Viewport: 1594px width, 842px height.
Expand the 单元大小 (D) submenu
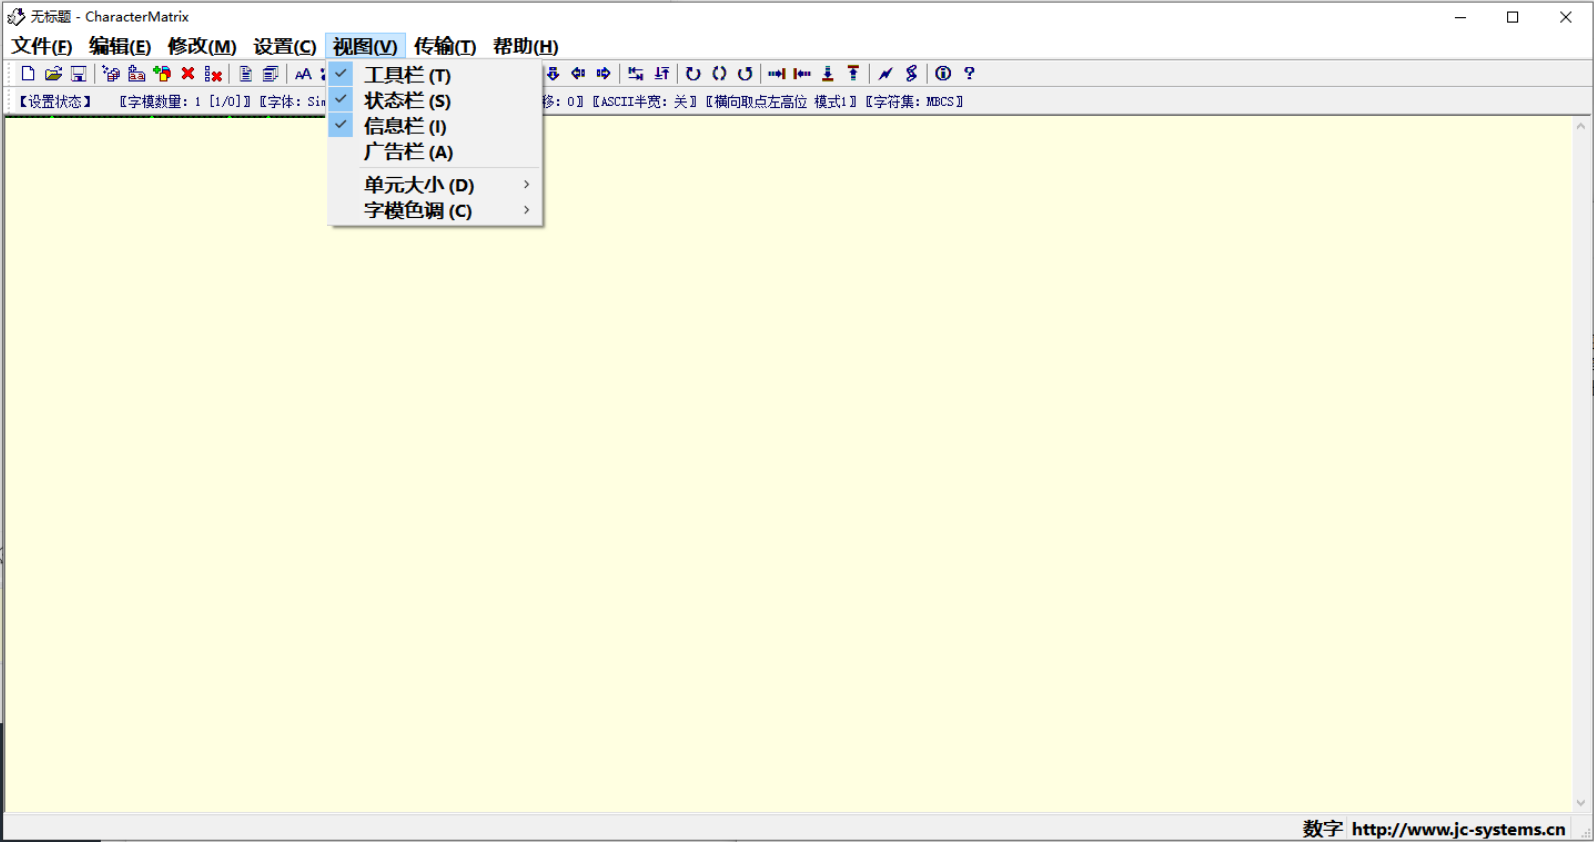[435, 185]
